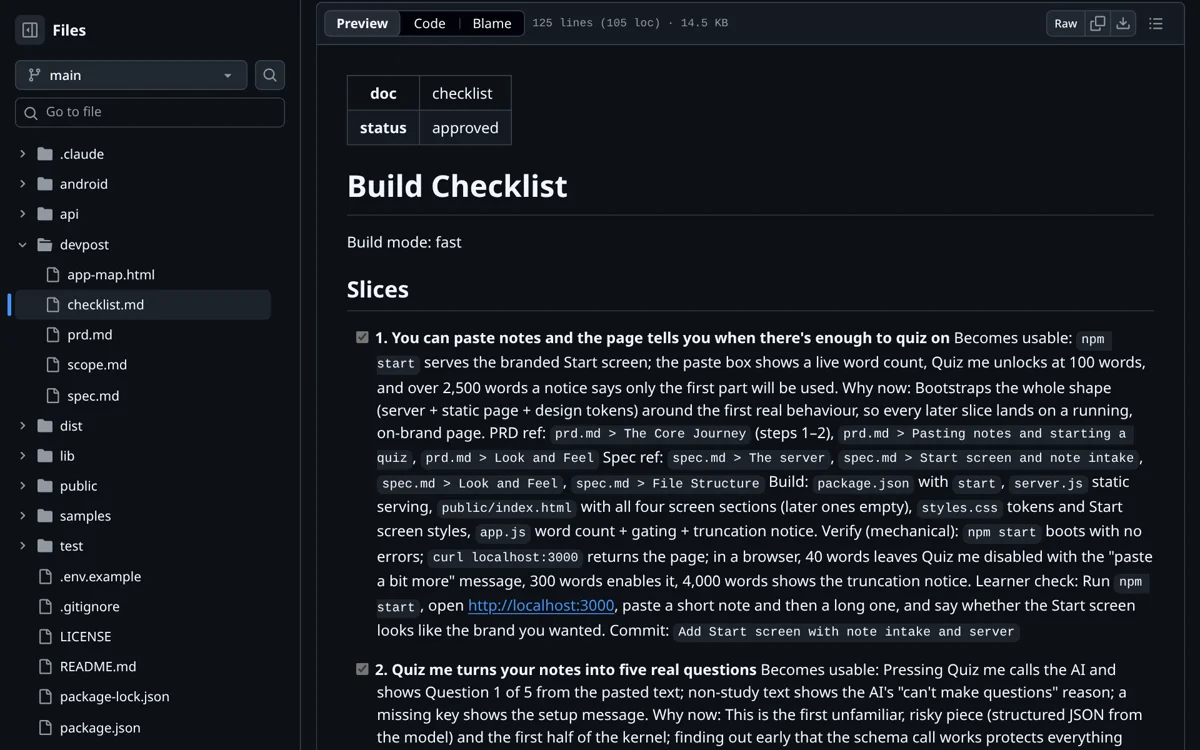Open spec.md in the file tree

click(93, 396)
